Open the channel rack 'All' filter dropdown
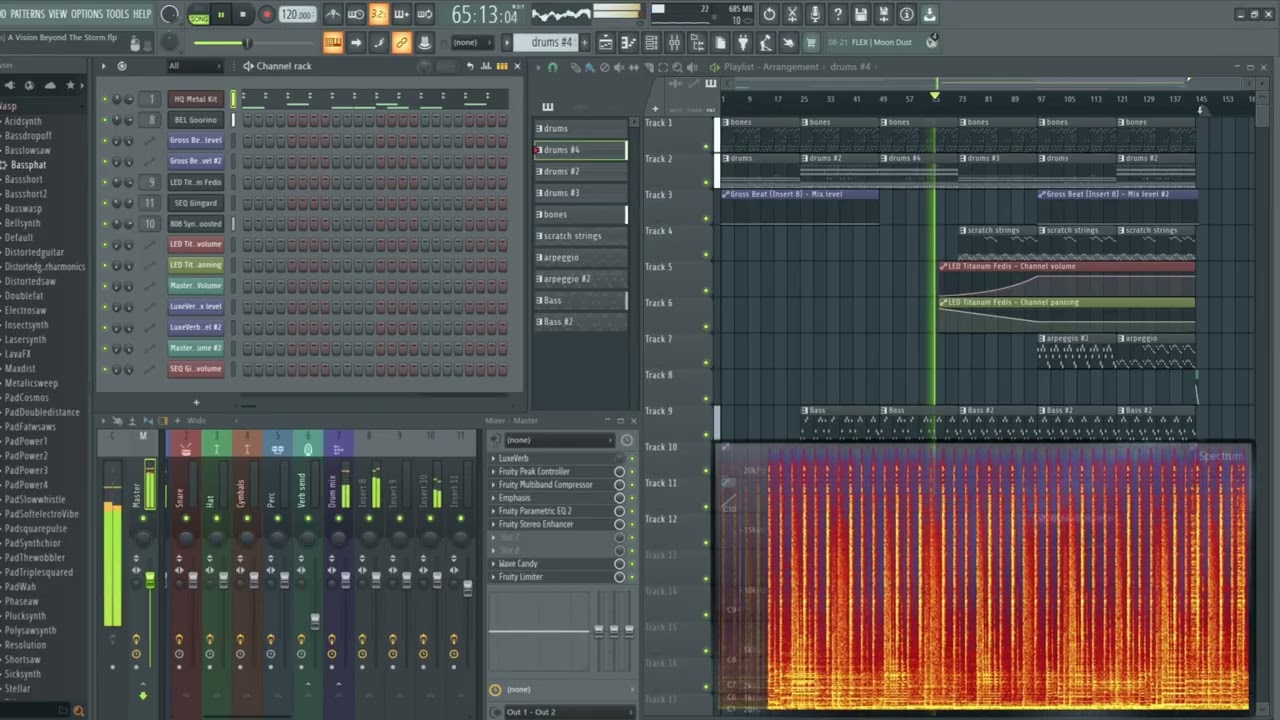 click(x=194, y=66)
